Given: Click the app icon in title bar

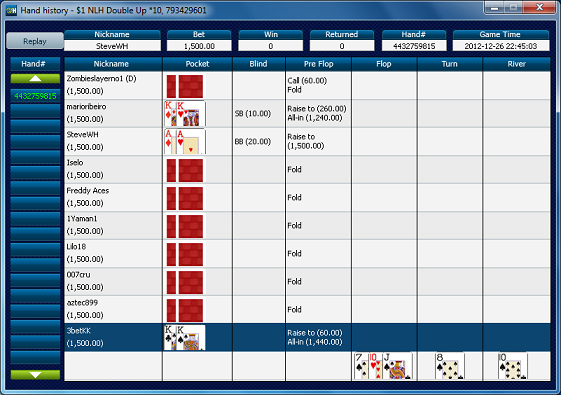Looking at the screenshot, I should (x=11, y=10).
